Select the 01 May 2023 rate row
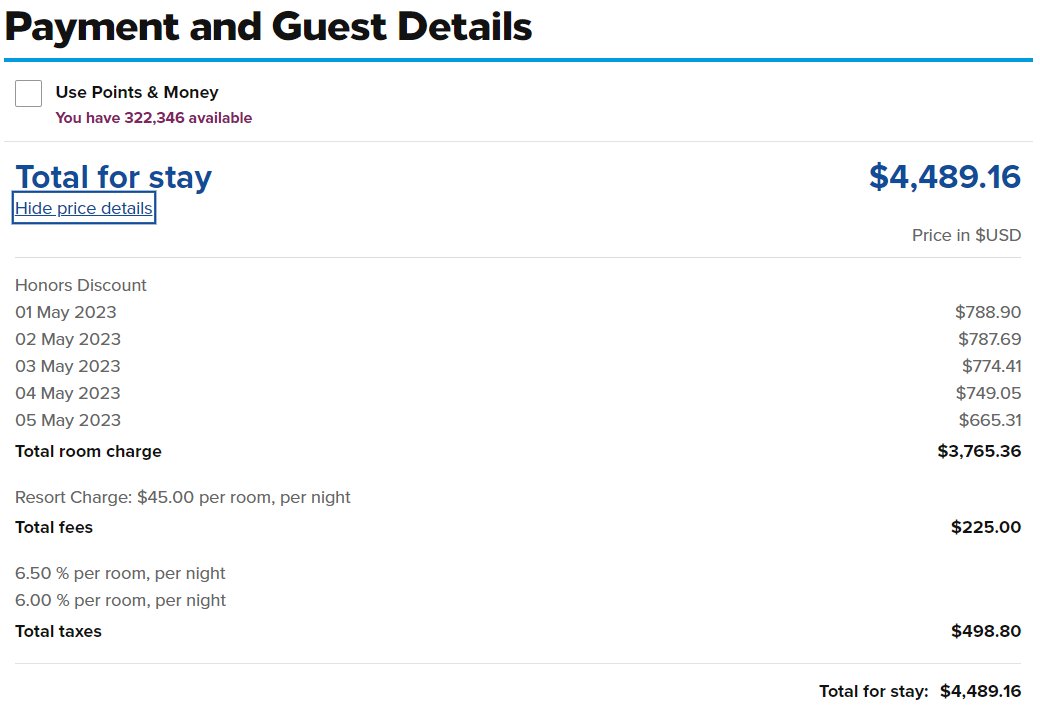The image size is (1040, 715). [x=518, y=312]
